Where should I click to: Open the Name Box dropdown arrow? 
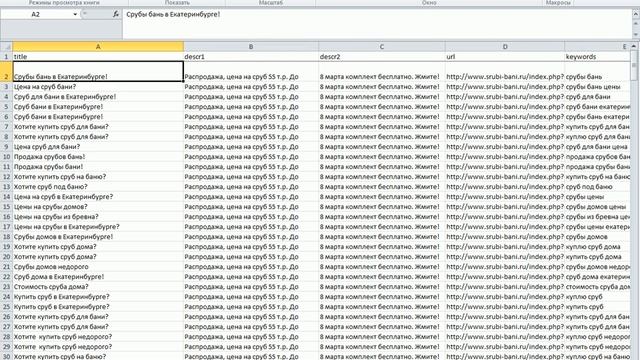click(75, 14)
